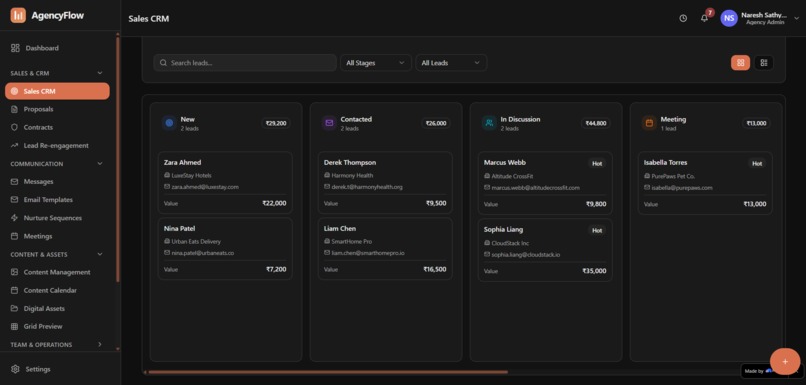Collapse the Content & Assets section

[x=100, y=254]
